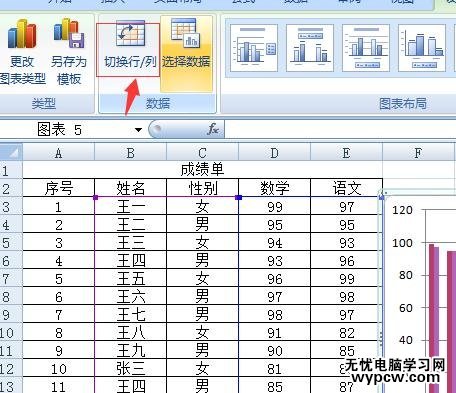Select column B header

tap(130, 153)
